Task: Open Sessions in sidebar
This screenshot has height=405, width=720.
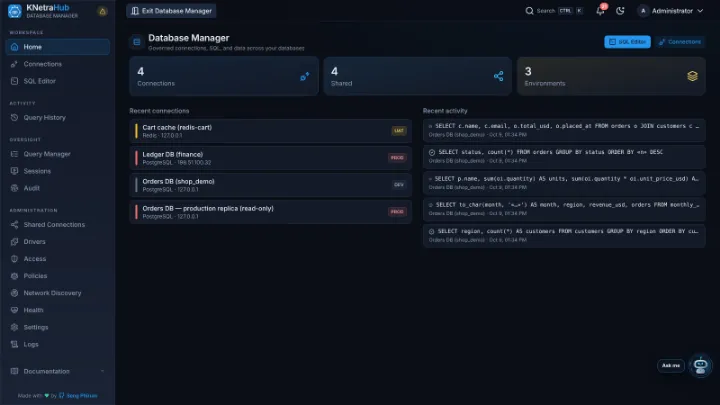Action: click(58, 171)
